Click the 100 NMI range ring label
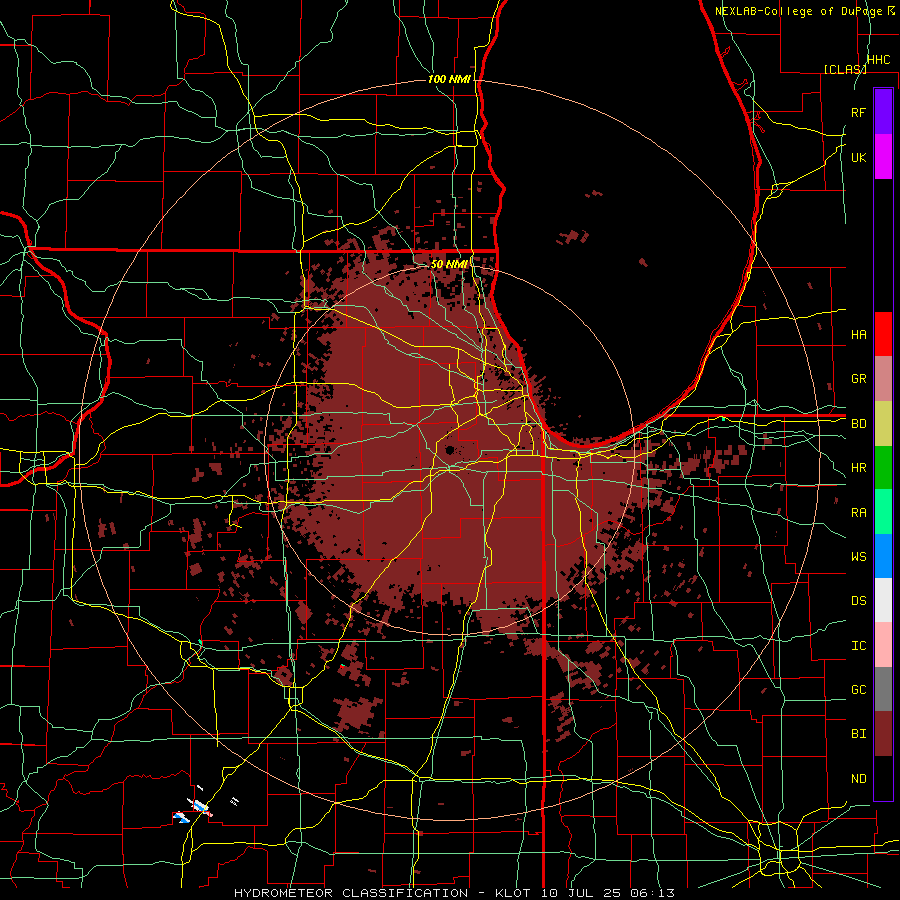Screen dimensions: 900x900 coord(449,79)
